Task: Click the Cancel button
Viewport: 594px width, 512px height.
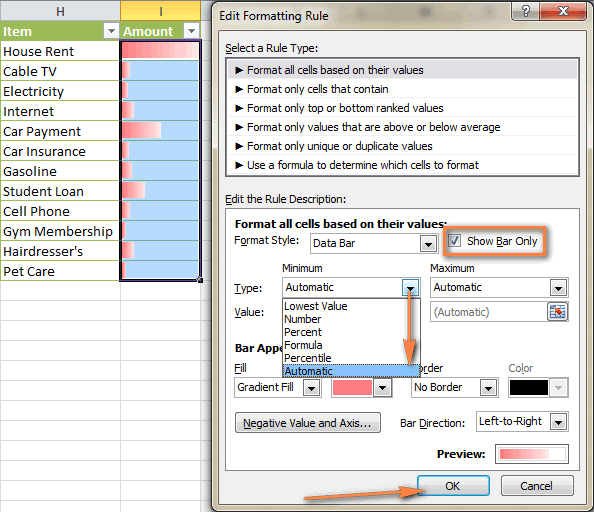Action: point(537,486)
